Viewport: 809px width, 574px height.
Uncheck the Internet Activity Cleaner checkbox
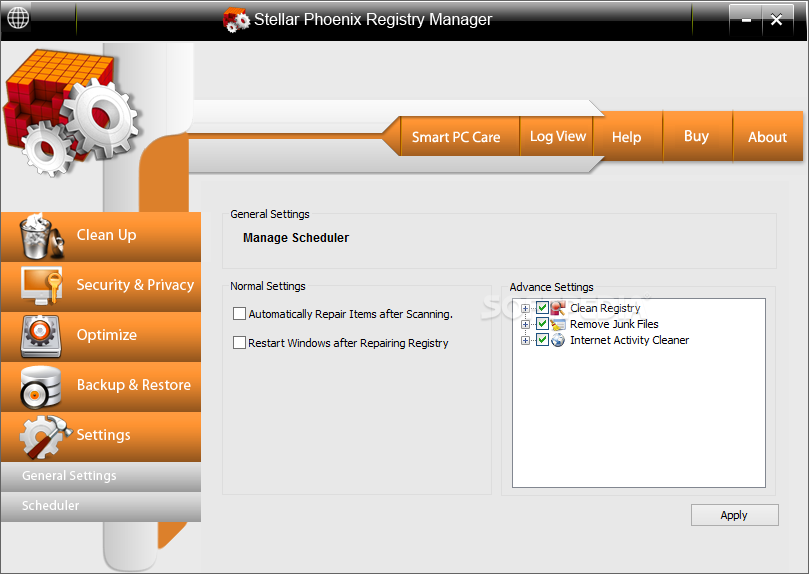(x=542, y=340)
